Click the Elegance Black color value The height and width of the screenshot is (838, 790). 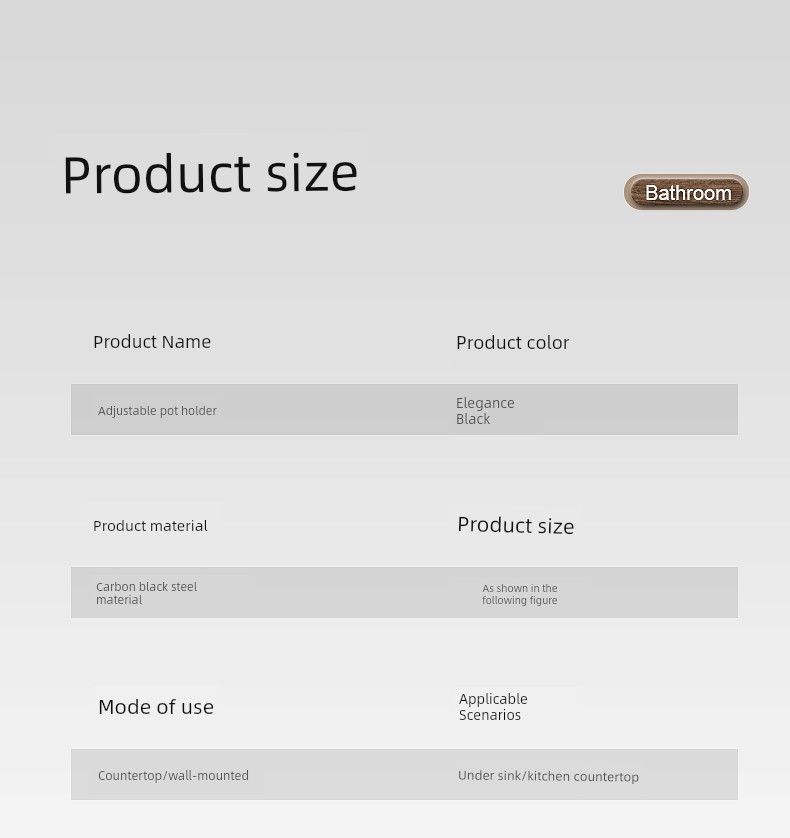point(485,410)
